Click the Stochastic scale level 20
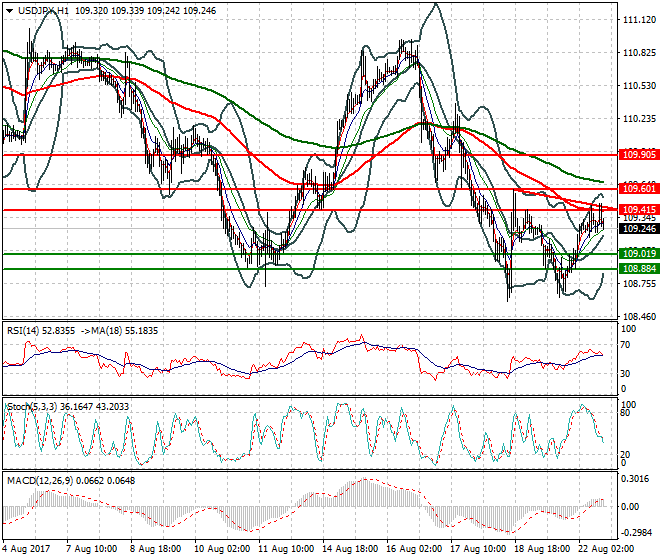 click(626, 455)
